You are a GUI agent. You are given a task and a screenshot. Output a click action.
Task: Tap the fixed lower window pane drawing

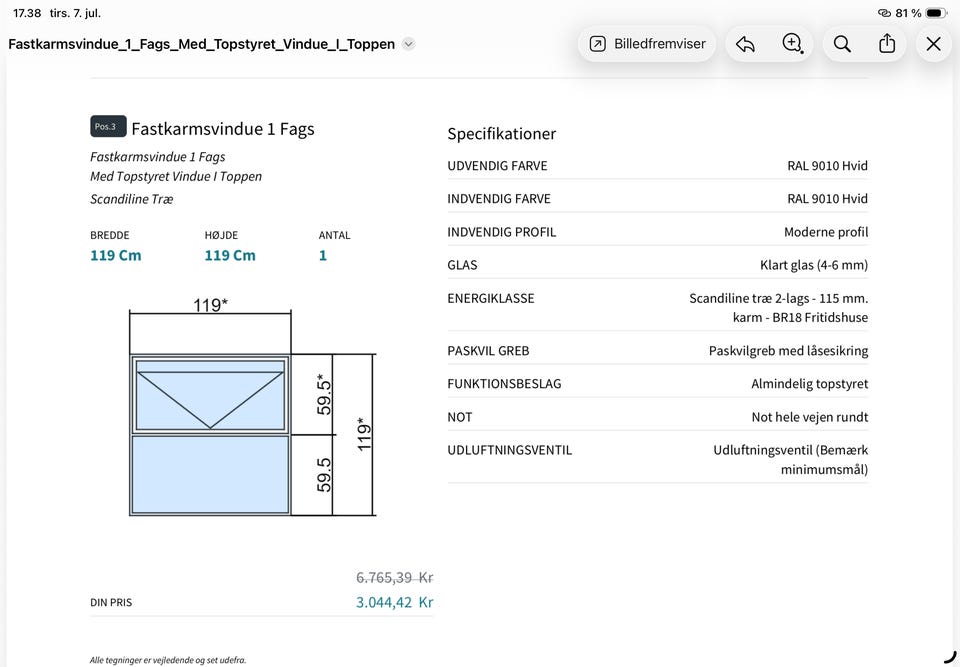(x=210, y=475)
